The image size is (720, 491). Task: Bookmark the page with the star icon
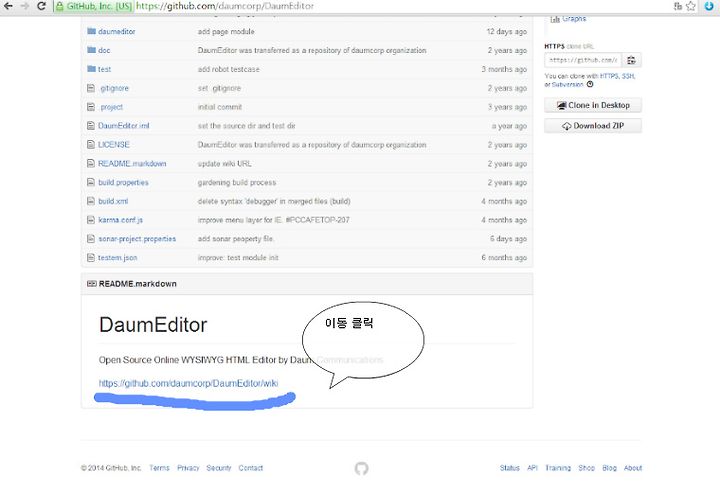690,6
